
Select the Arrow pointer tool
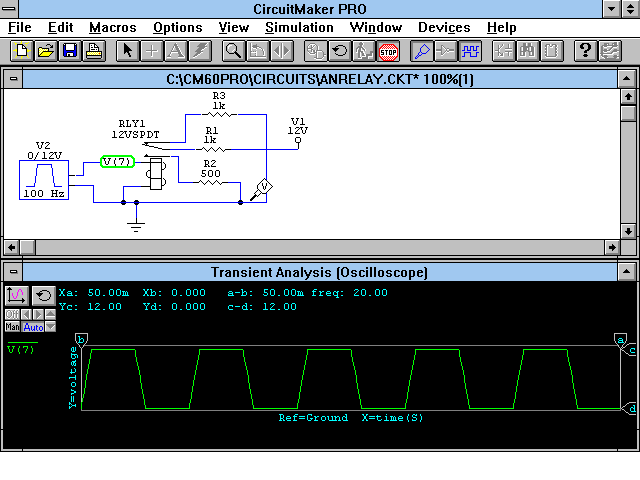pyautogui.click(x=128, y=50)
